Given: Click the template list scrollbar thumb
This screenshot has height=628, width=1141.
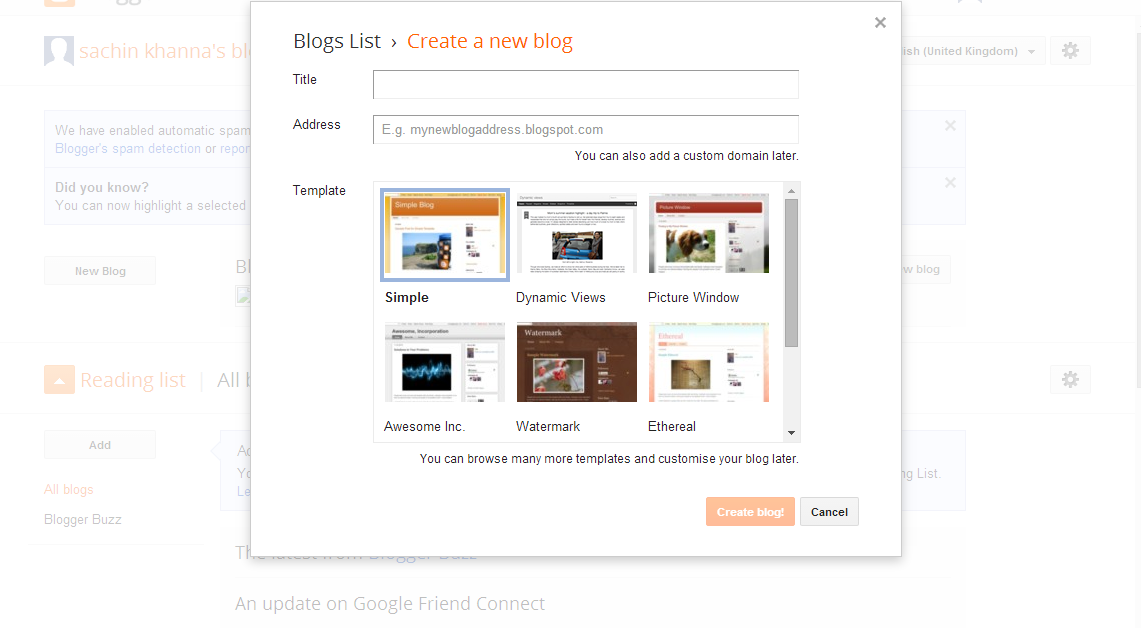Looking at the screenshot, I should coord(792,273).
